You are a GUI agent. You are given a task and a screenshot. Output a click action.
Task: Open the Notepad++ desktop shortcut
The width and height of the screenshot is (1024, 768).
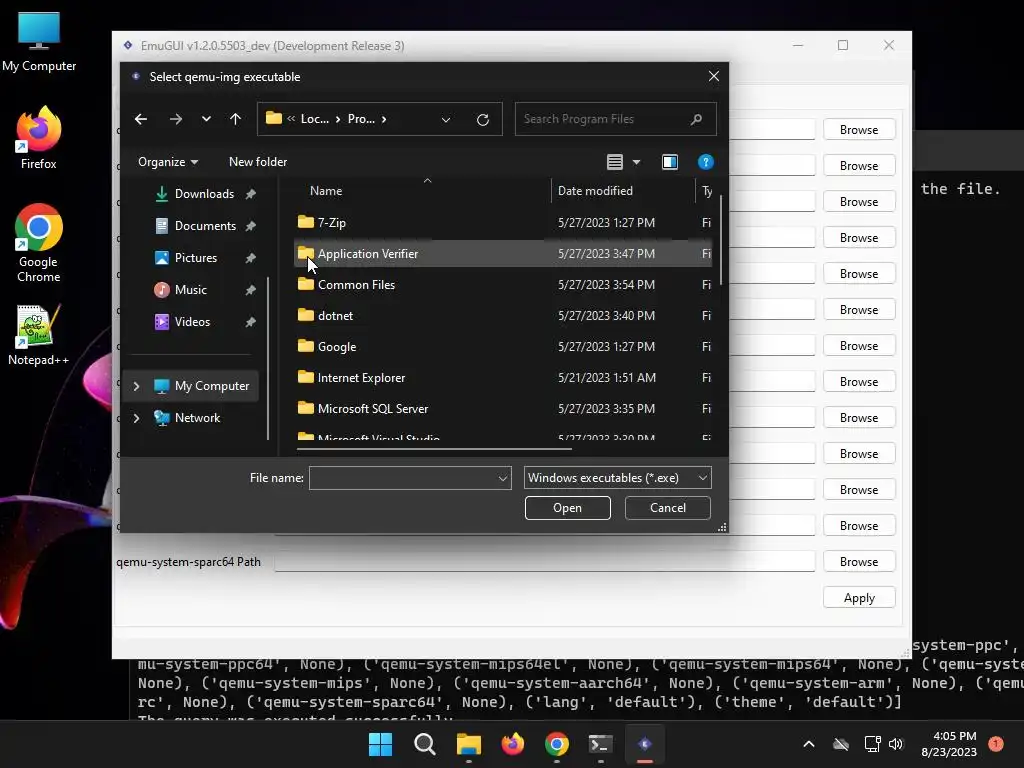[x=39, y=335]
